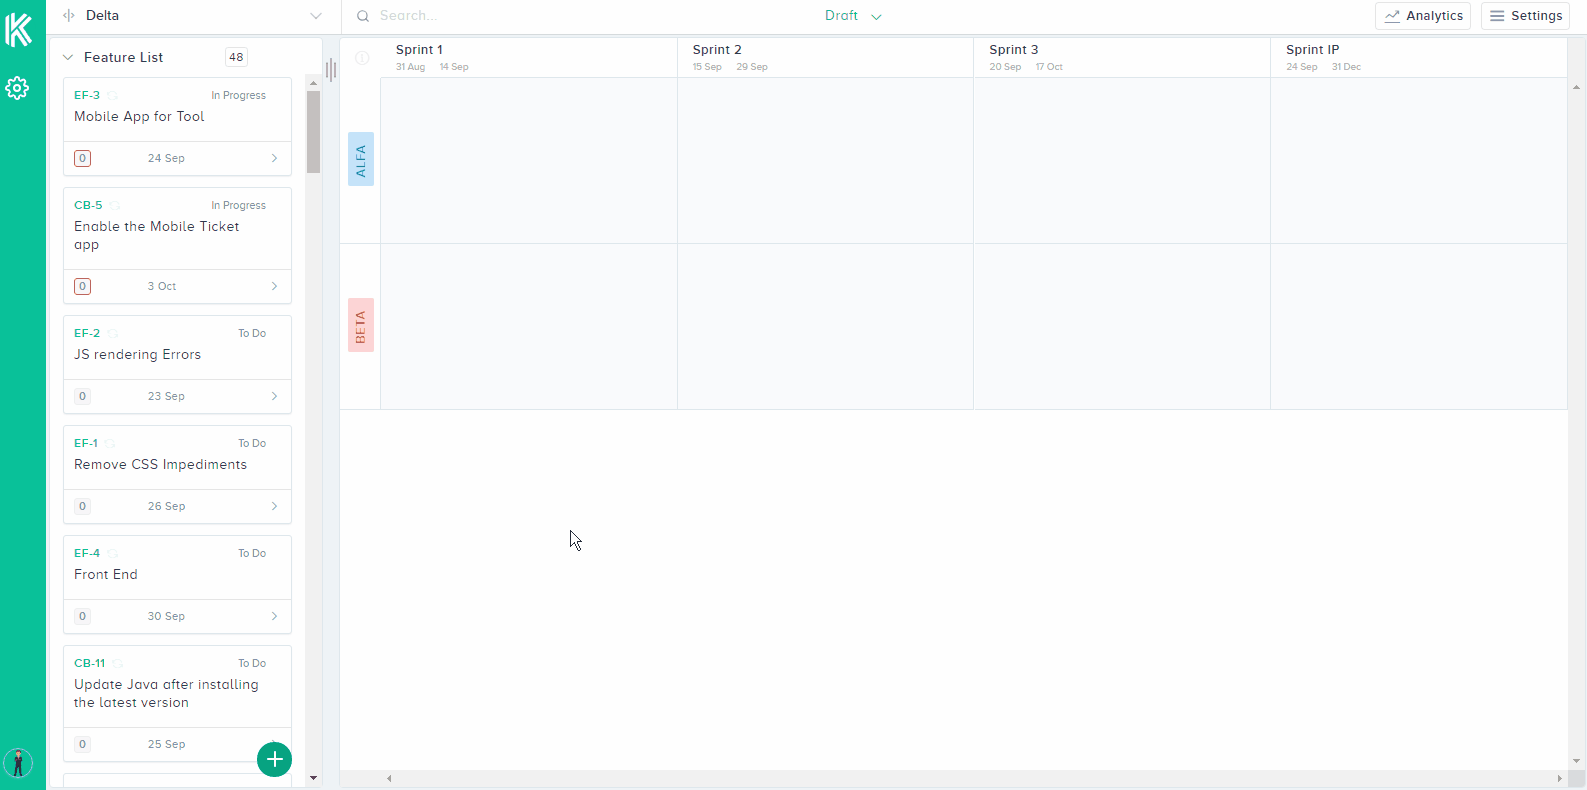Viewport: 1587px width, 790px height.
Task: Select the Sprint 2 column header
Action: pyautogui.click(x=825, y=58)
